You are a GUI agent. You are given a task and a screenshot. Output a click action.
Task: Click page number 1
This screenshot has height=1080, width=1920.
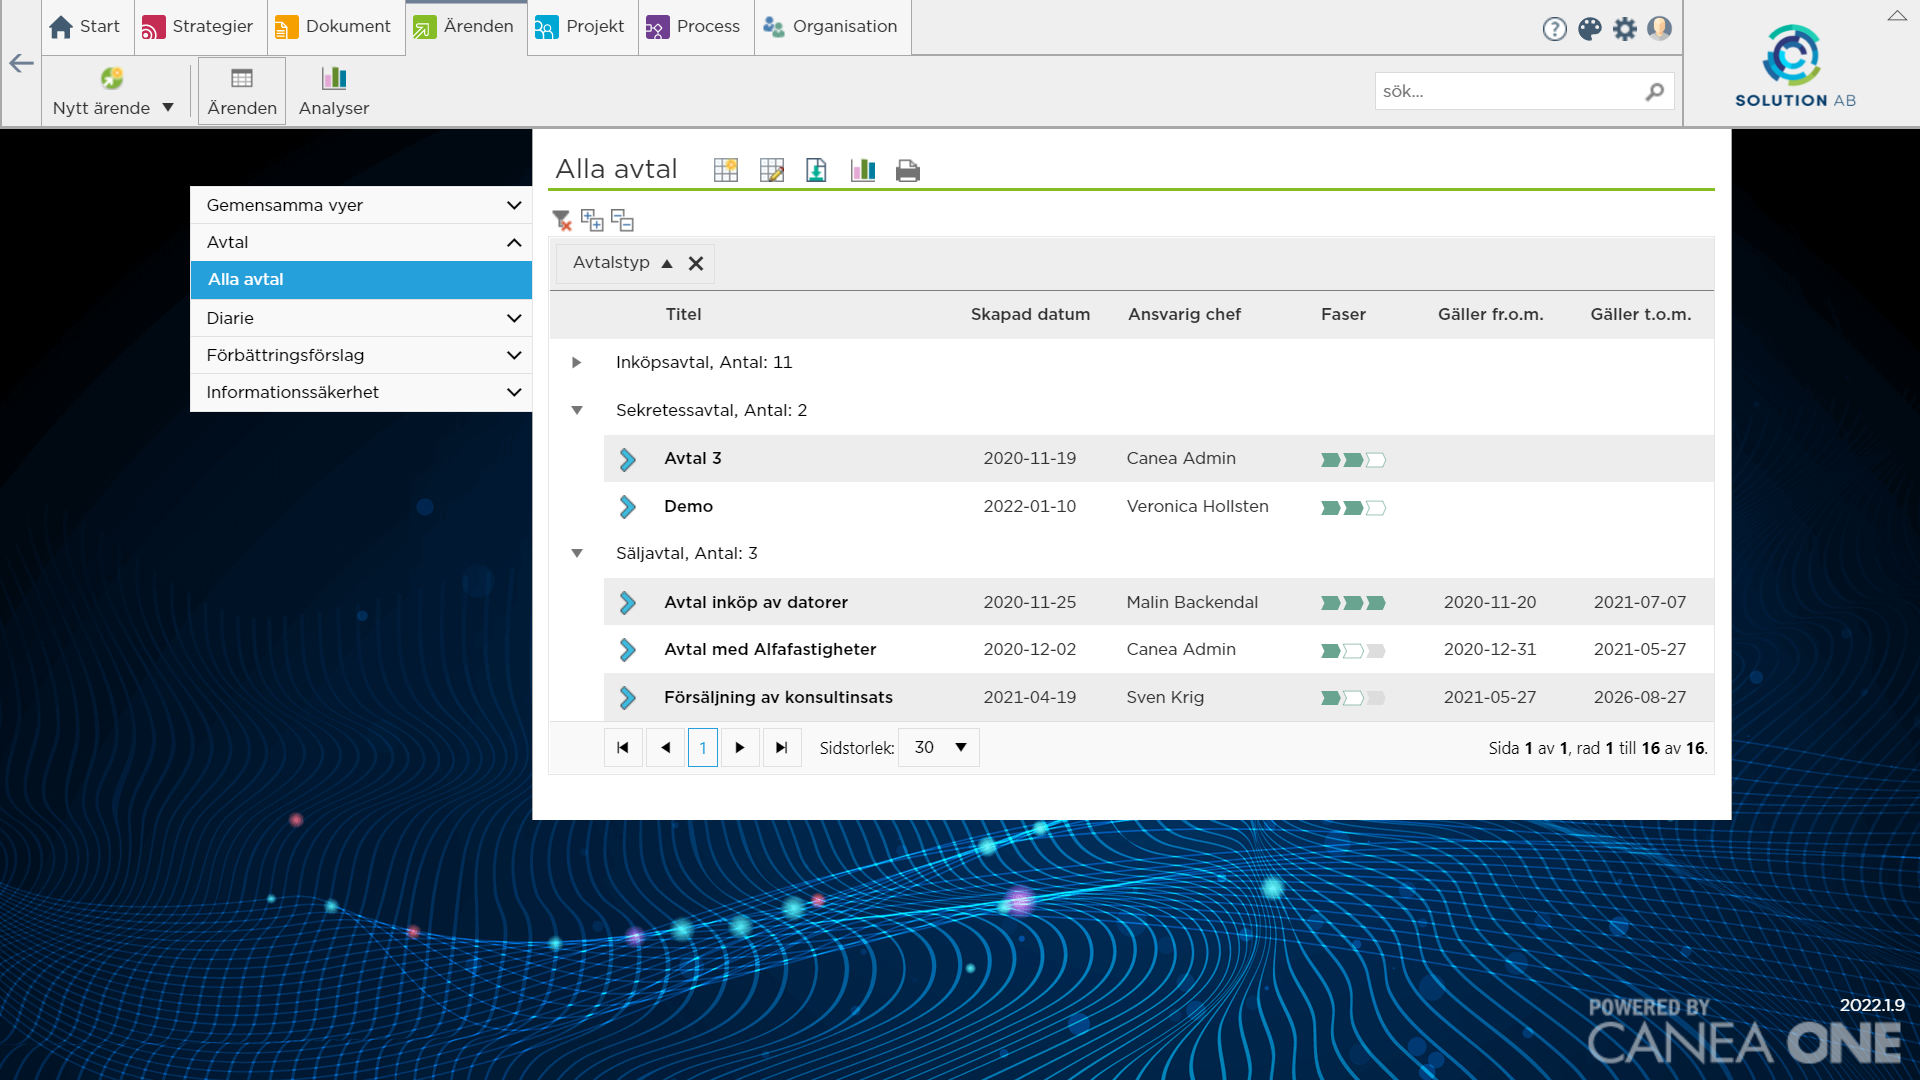coord(703,747)
